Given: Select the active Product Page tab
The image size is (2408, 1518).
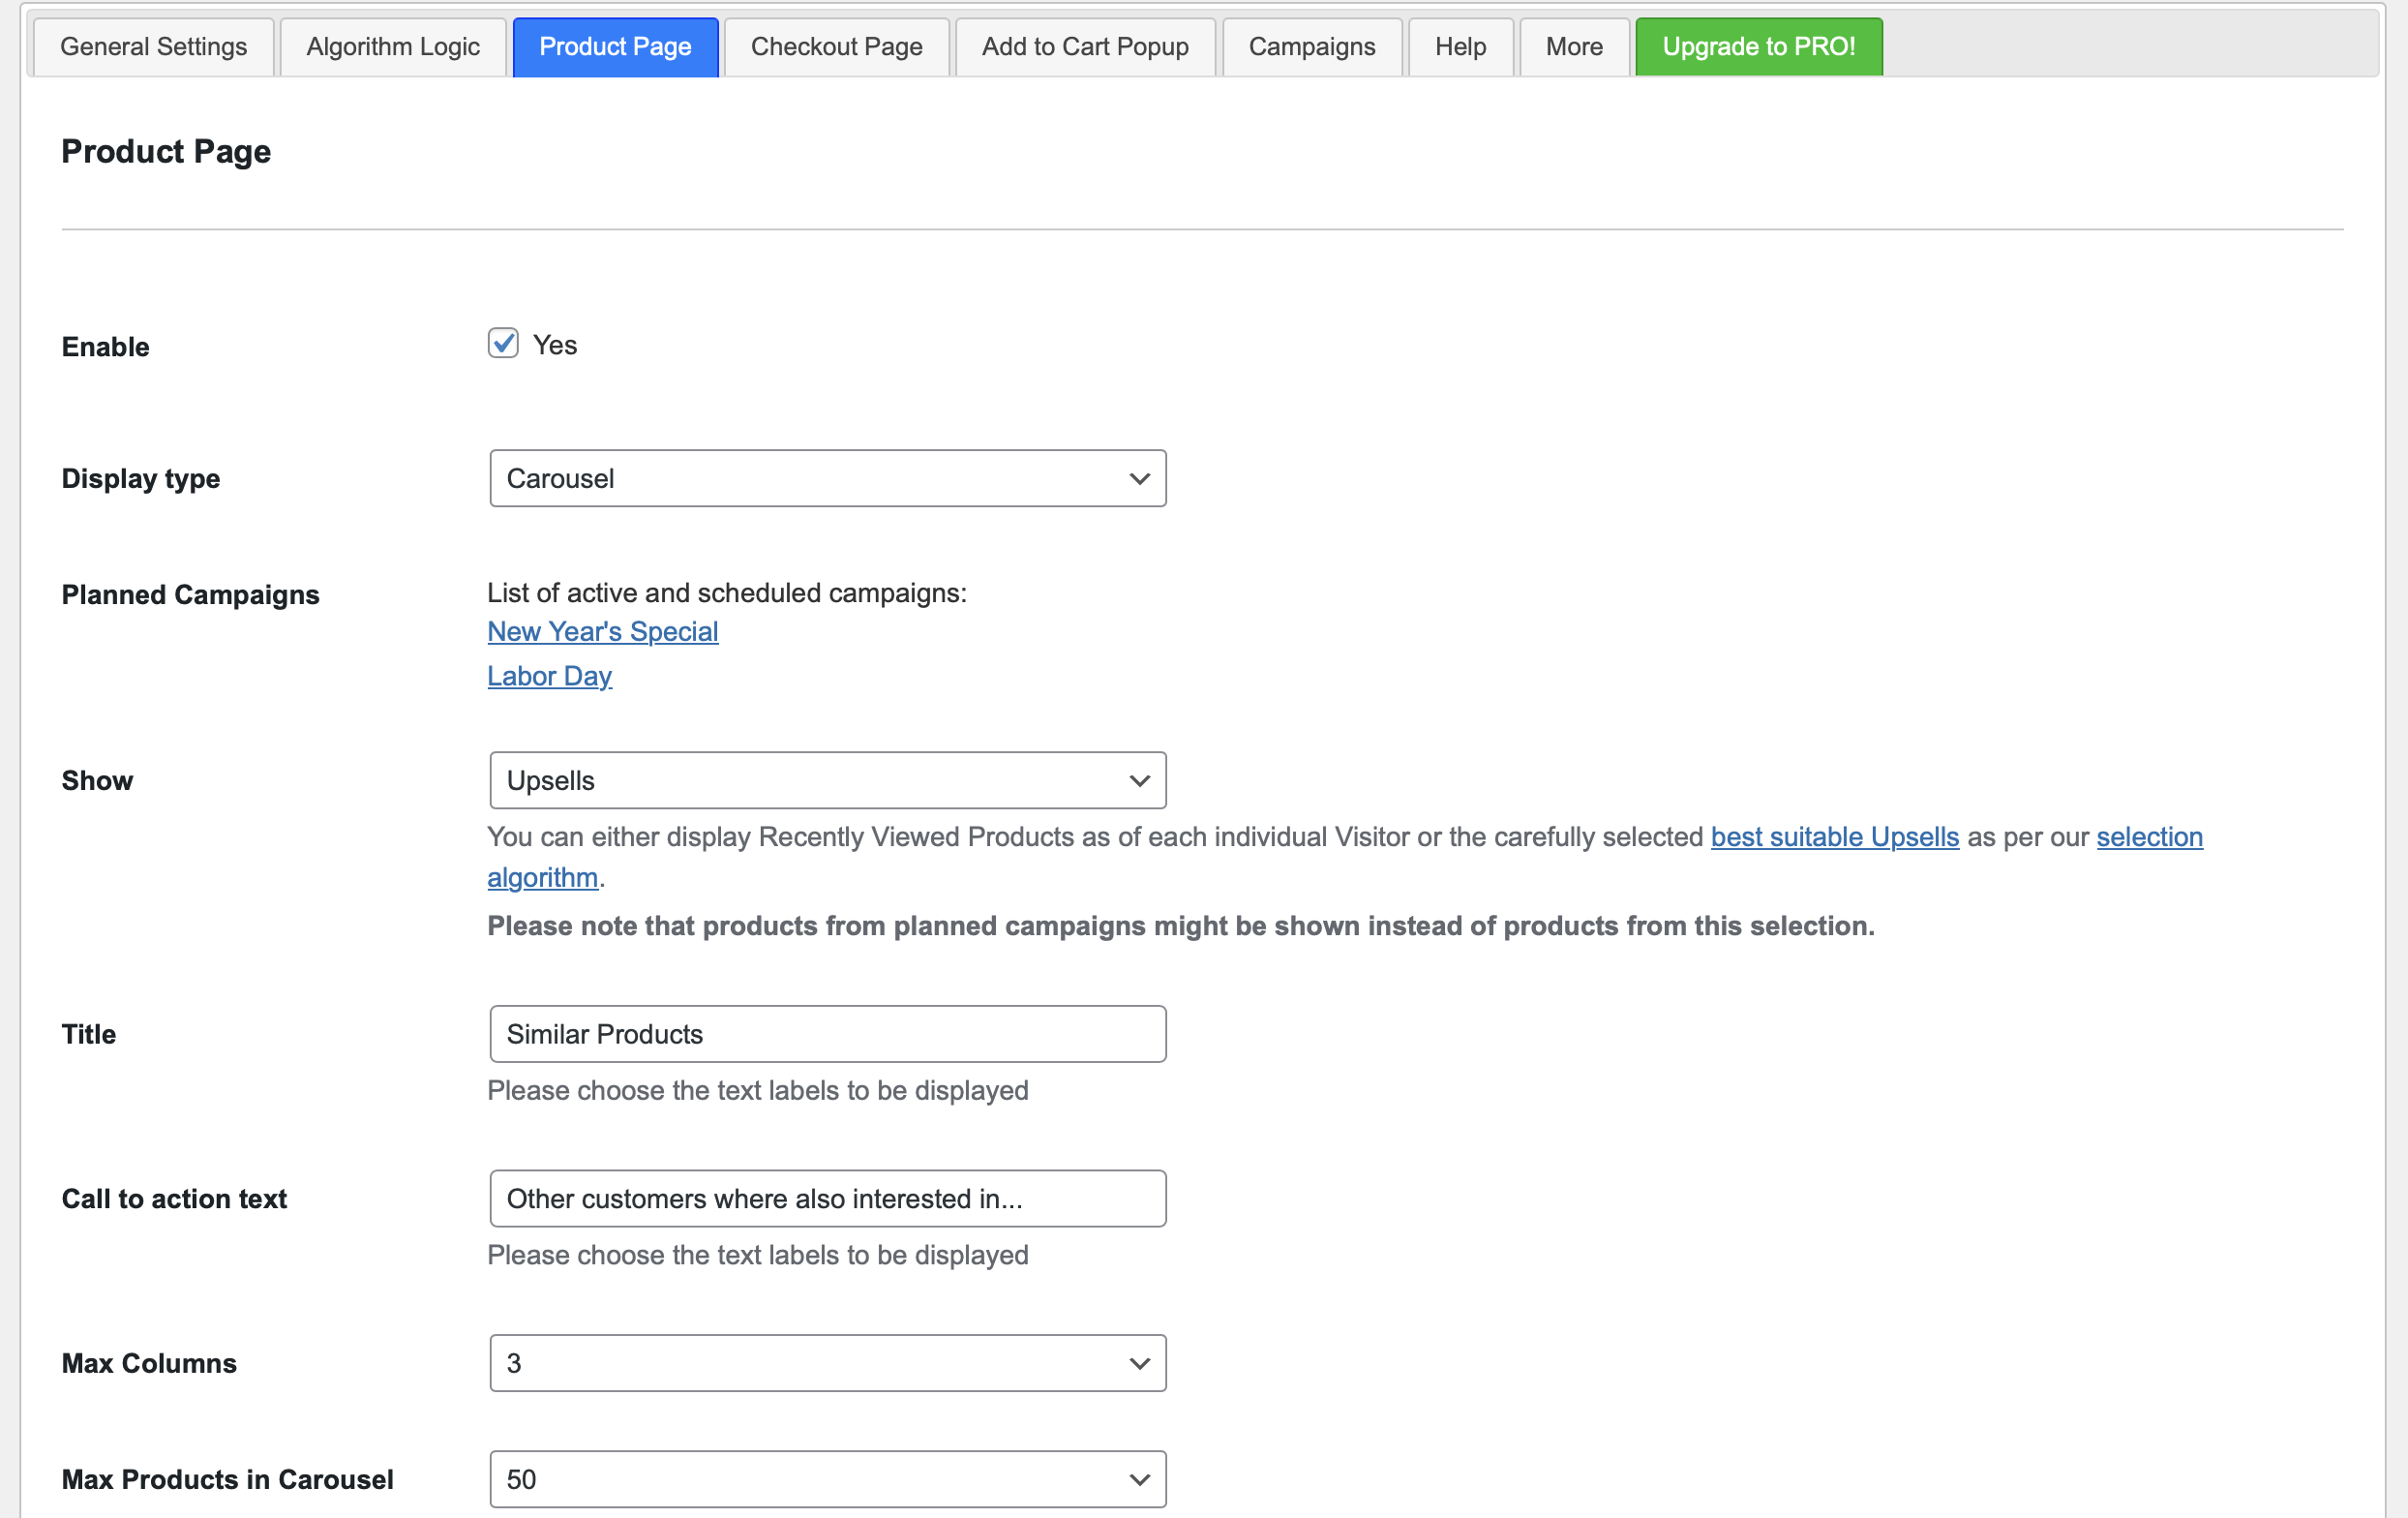Looking at the screenshot, I should point(615,47).
